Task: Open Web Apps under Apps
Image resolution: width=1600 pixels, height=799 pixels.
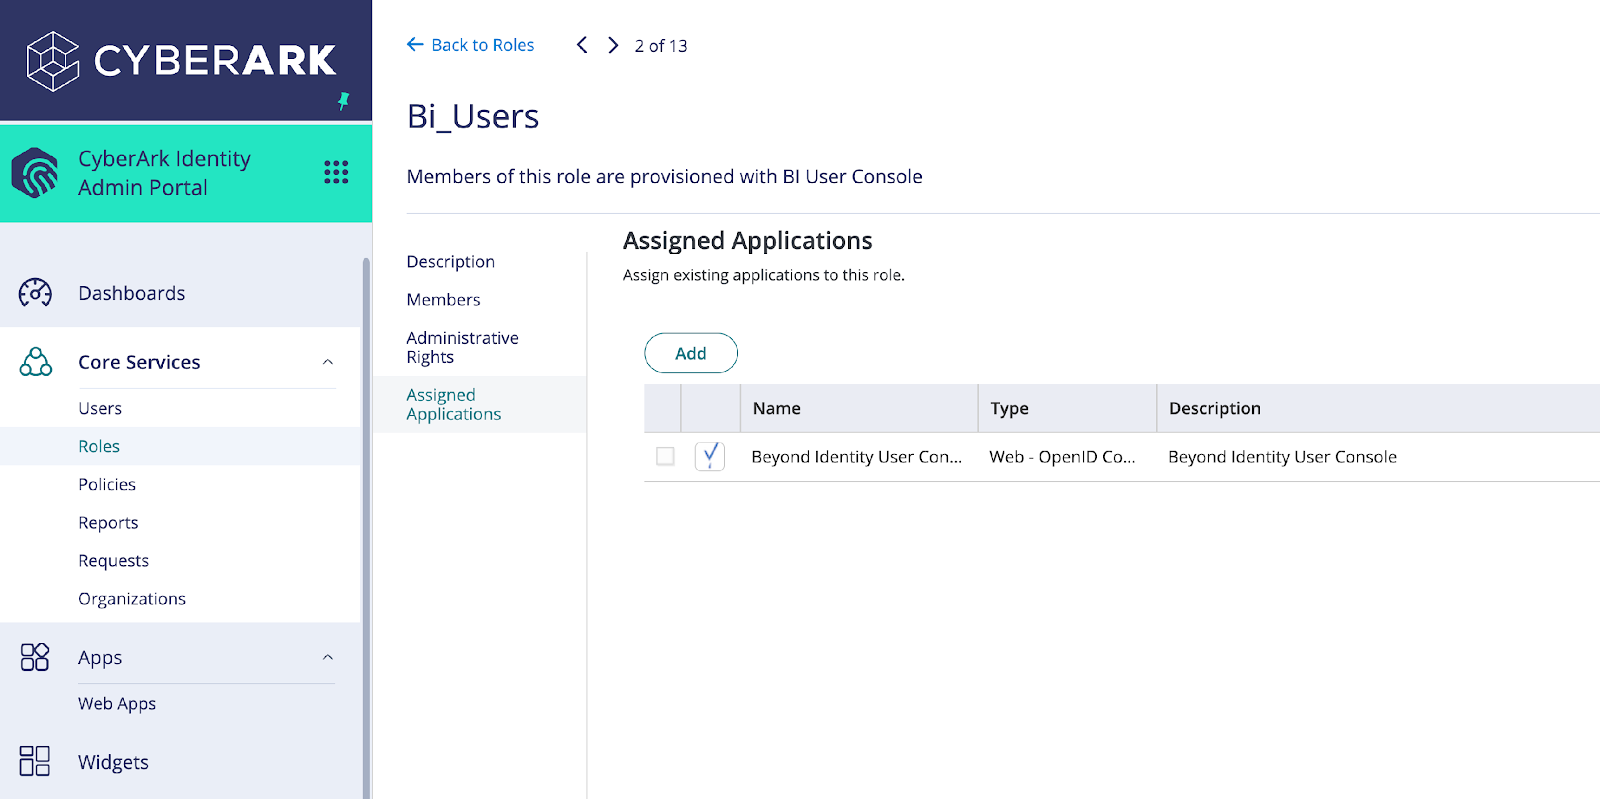Action: [117, 704]
